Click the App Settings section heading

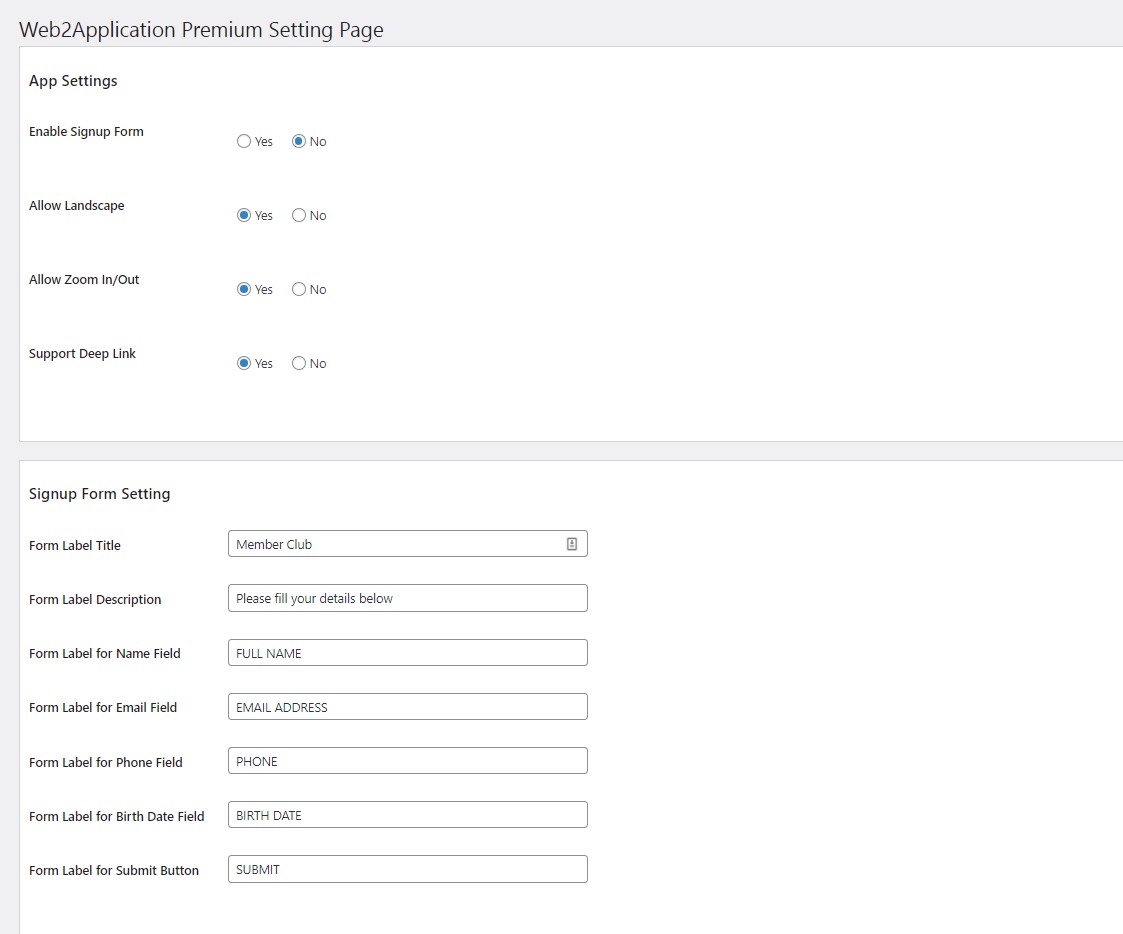tap(73, 81)
